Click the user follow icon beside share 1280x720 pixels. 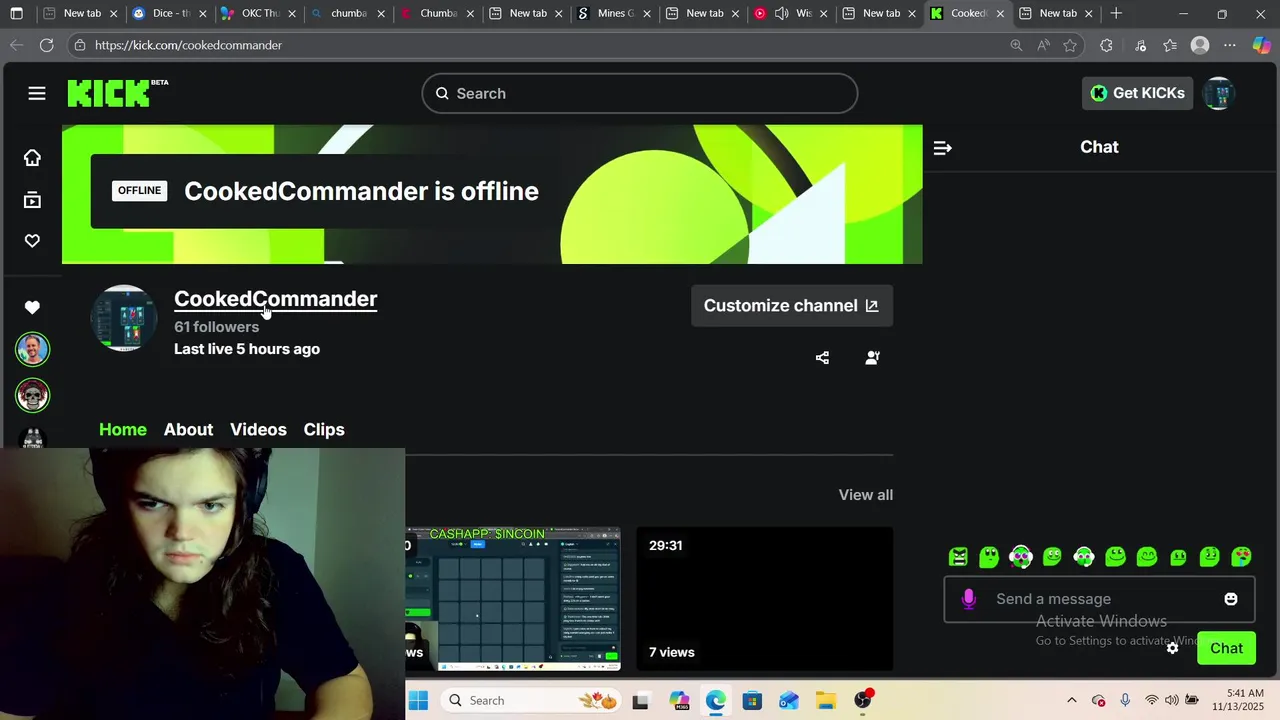click(872, 358)
